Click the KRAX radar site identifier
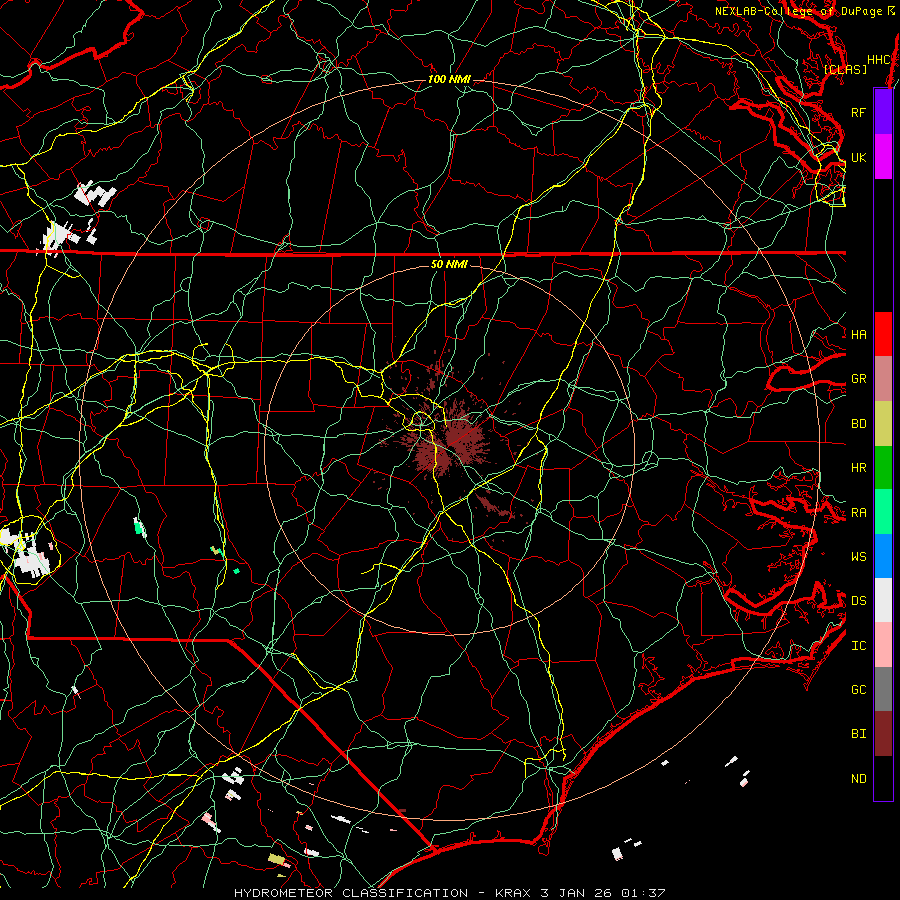 point(513,893)
